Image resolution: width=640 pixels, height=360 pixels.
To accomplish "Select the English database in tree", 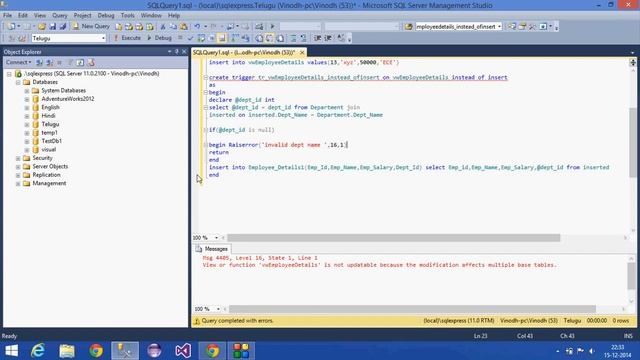I will [x=50, y=107].
